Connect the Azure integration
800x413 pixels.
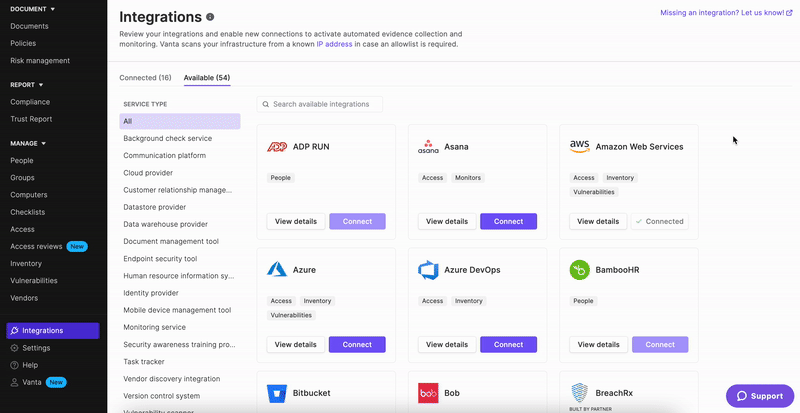coord(357,345)
